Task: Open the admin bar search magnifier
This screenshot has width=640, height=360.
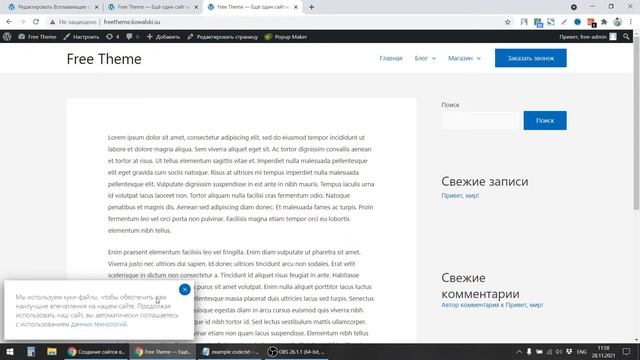Action: pyautogui.click(x=626, y=37)
